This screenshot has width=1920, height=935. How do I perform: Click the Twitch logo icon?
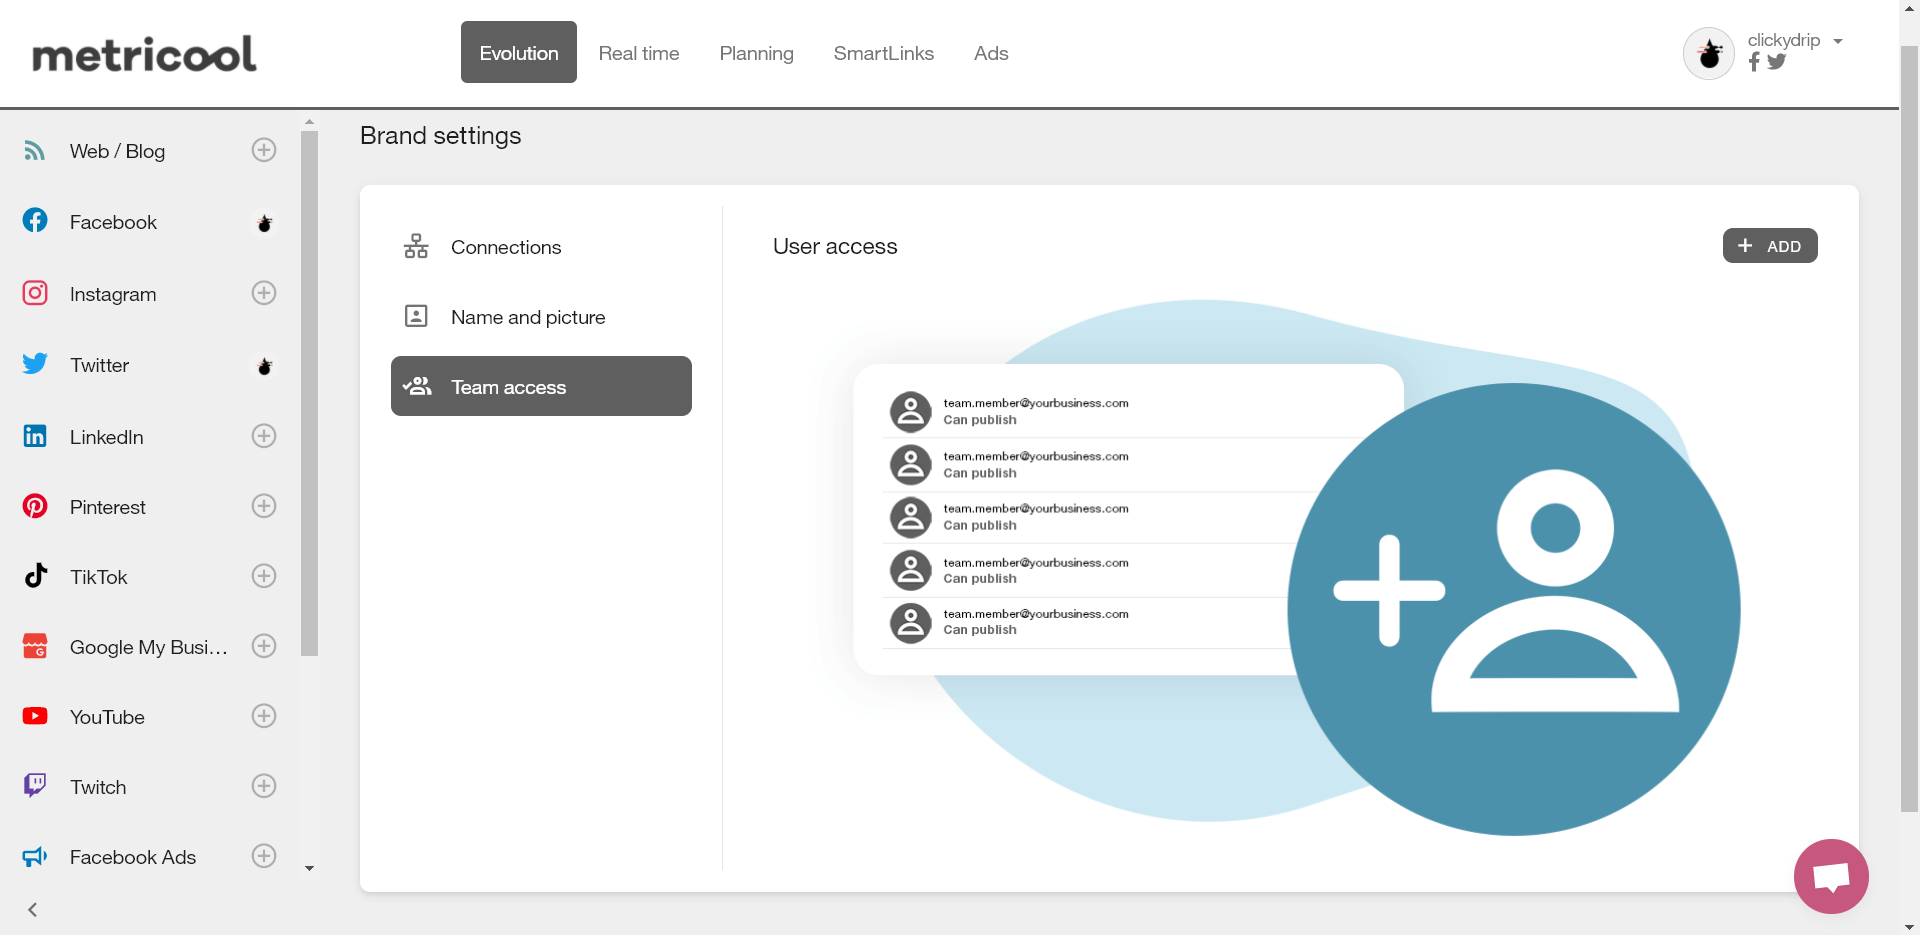click(35, 785)
